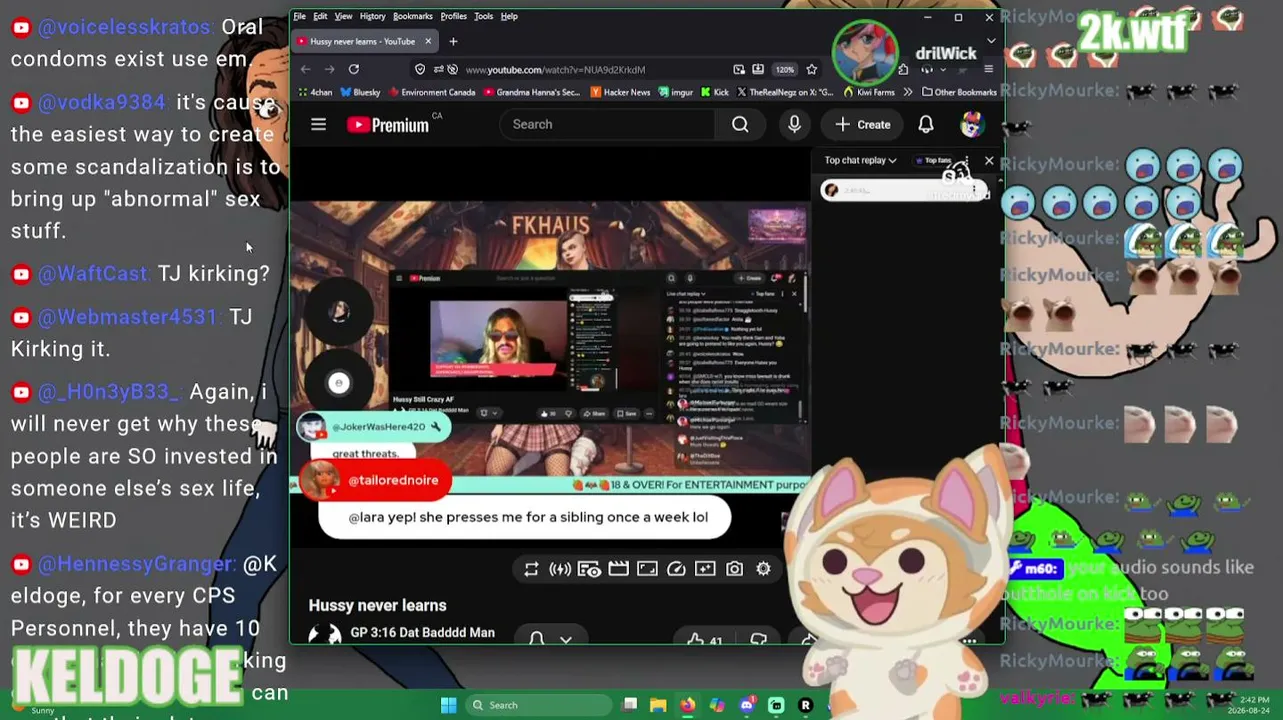
Task: Open a new browser tab
Action: coord(453,41)
